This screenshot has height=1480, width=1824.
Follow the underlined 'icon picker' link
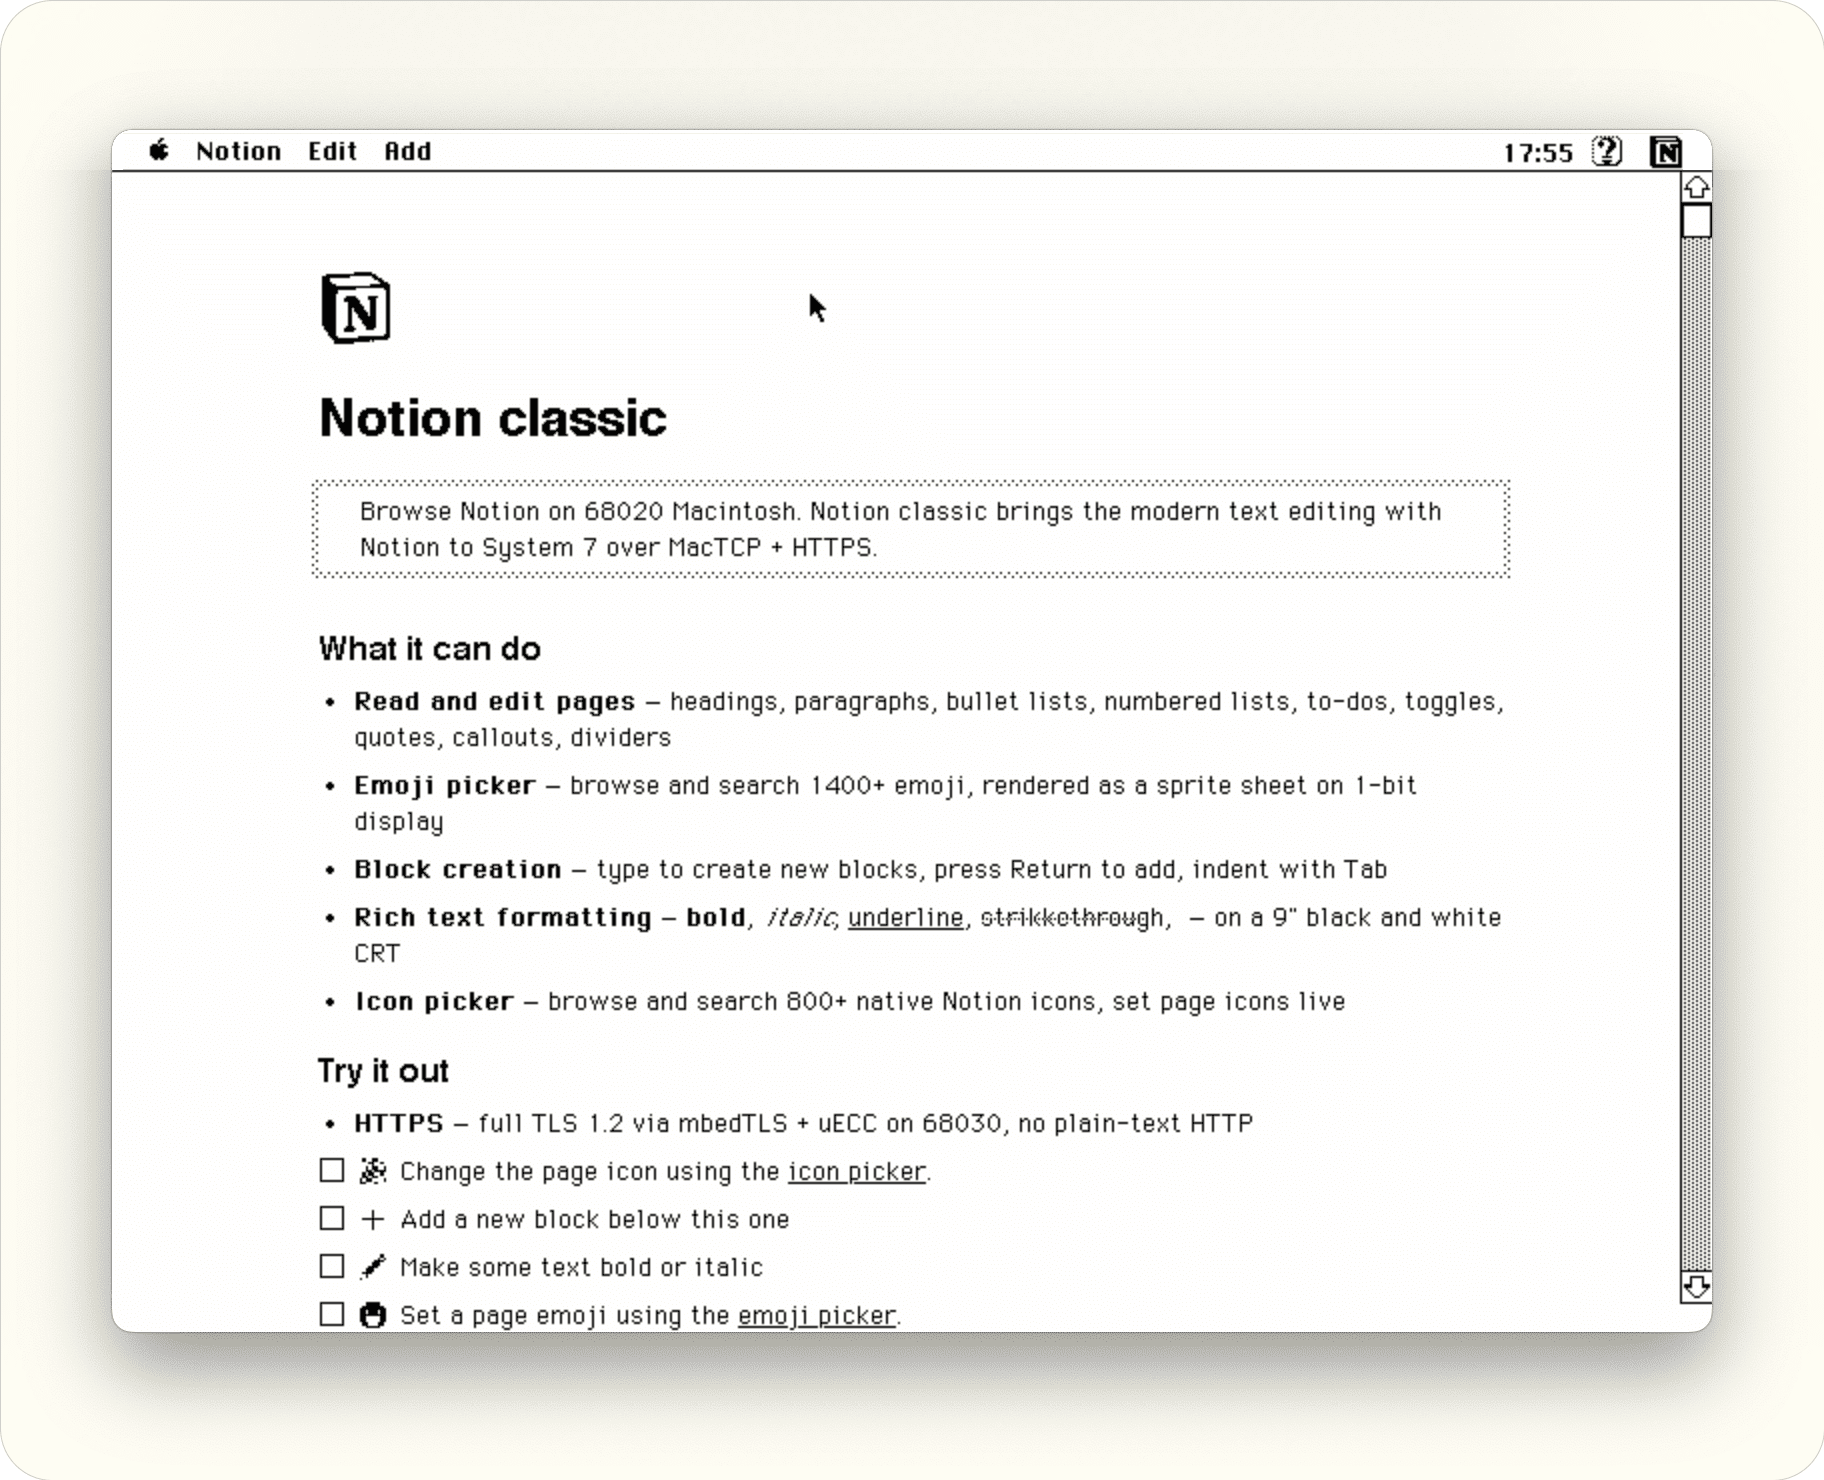(857, 1171)
